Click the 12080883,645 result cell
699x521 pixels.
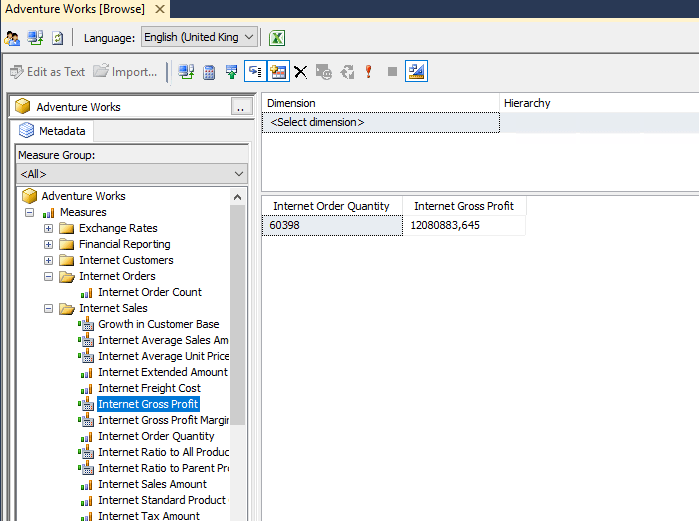coord(464,226)
